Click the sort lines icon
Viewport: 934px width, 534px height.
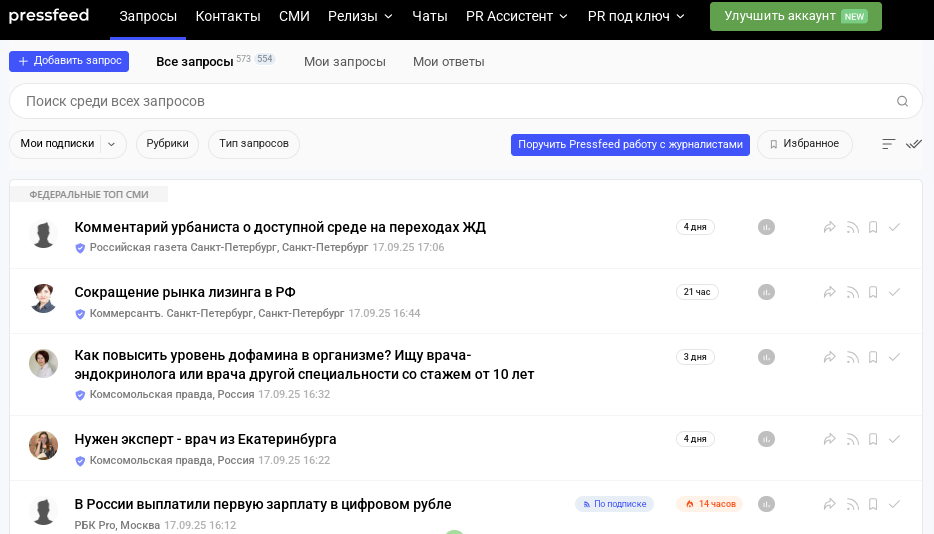click(889, 144)
